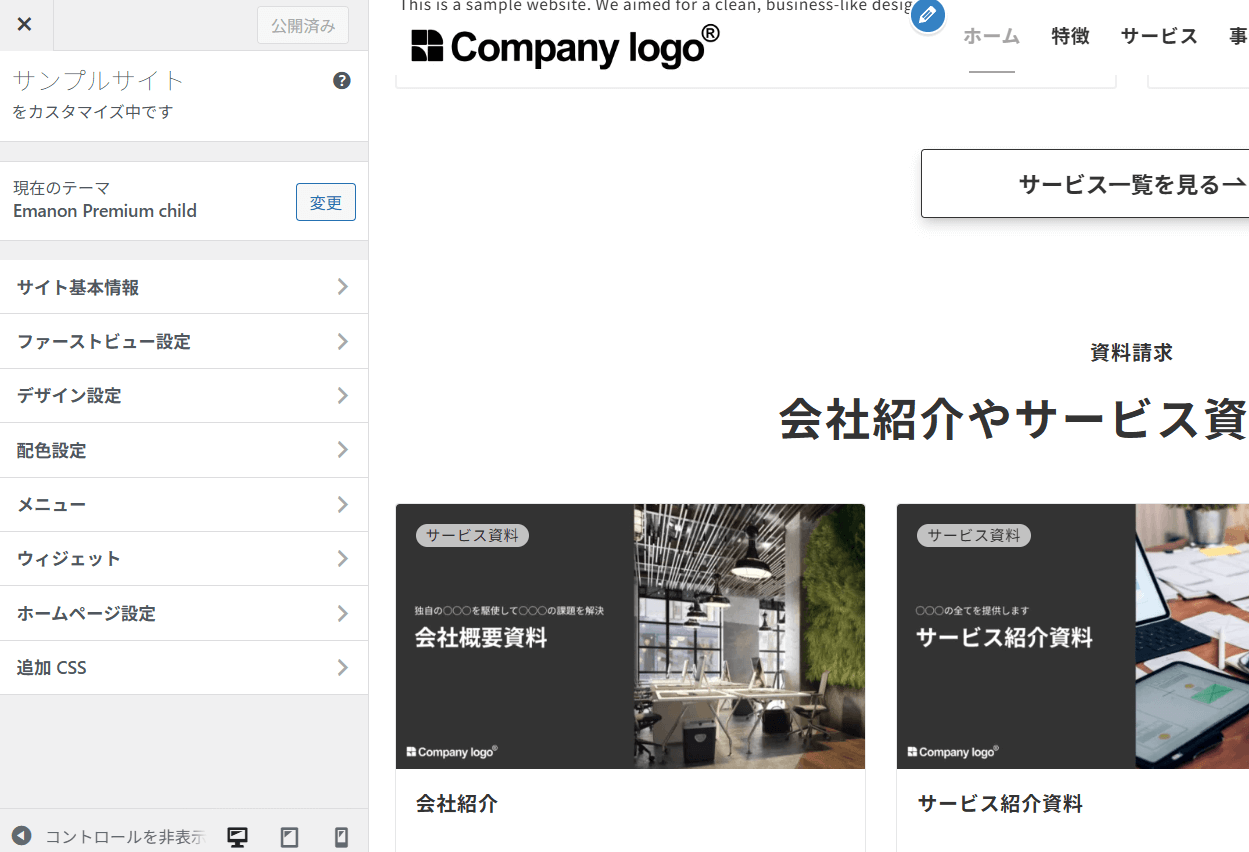
Task: Click the blue pencil edit shortcut icon
Action: [x=928, y=16]
